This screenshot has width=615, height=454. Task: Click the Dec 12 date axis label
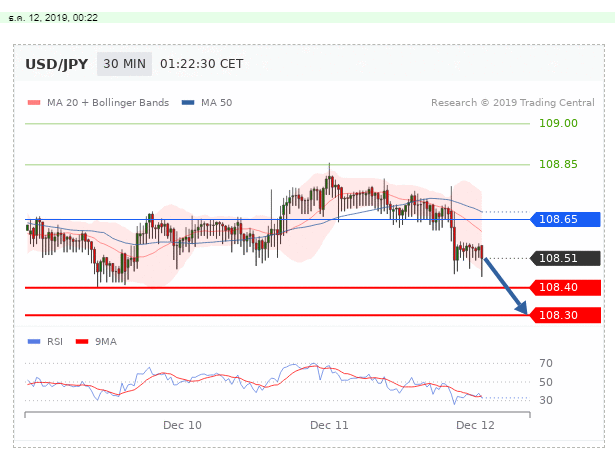(475, 425)
